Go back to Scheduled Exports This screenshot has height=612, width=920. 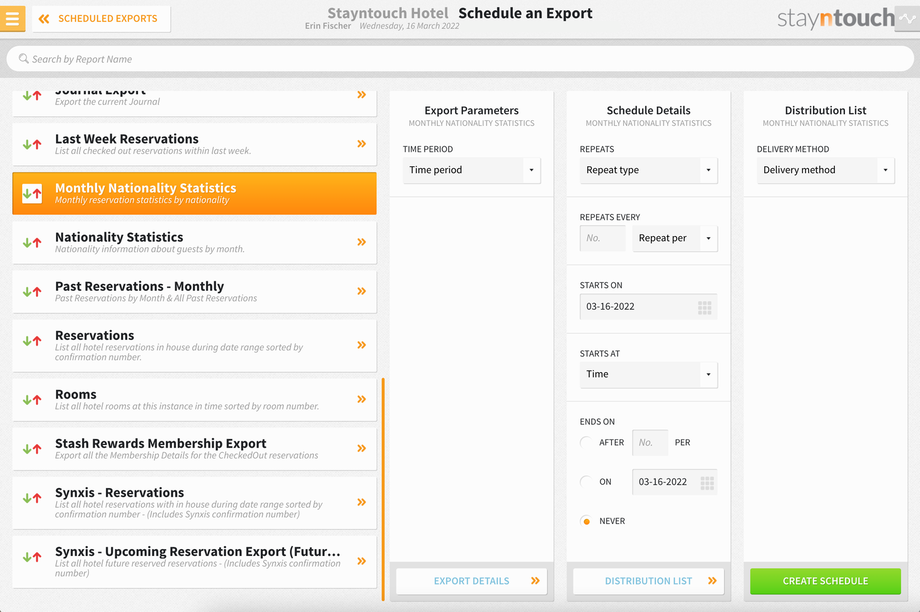coord(101,19)
